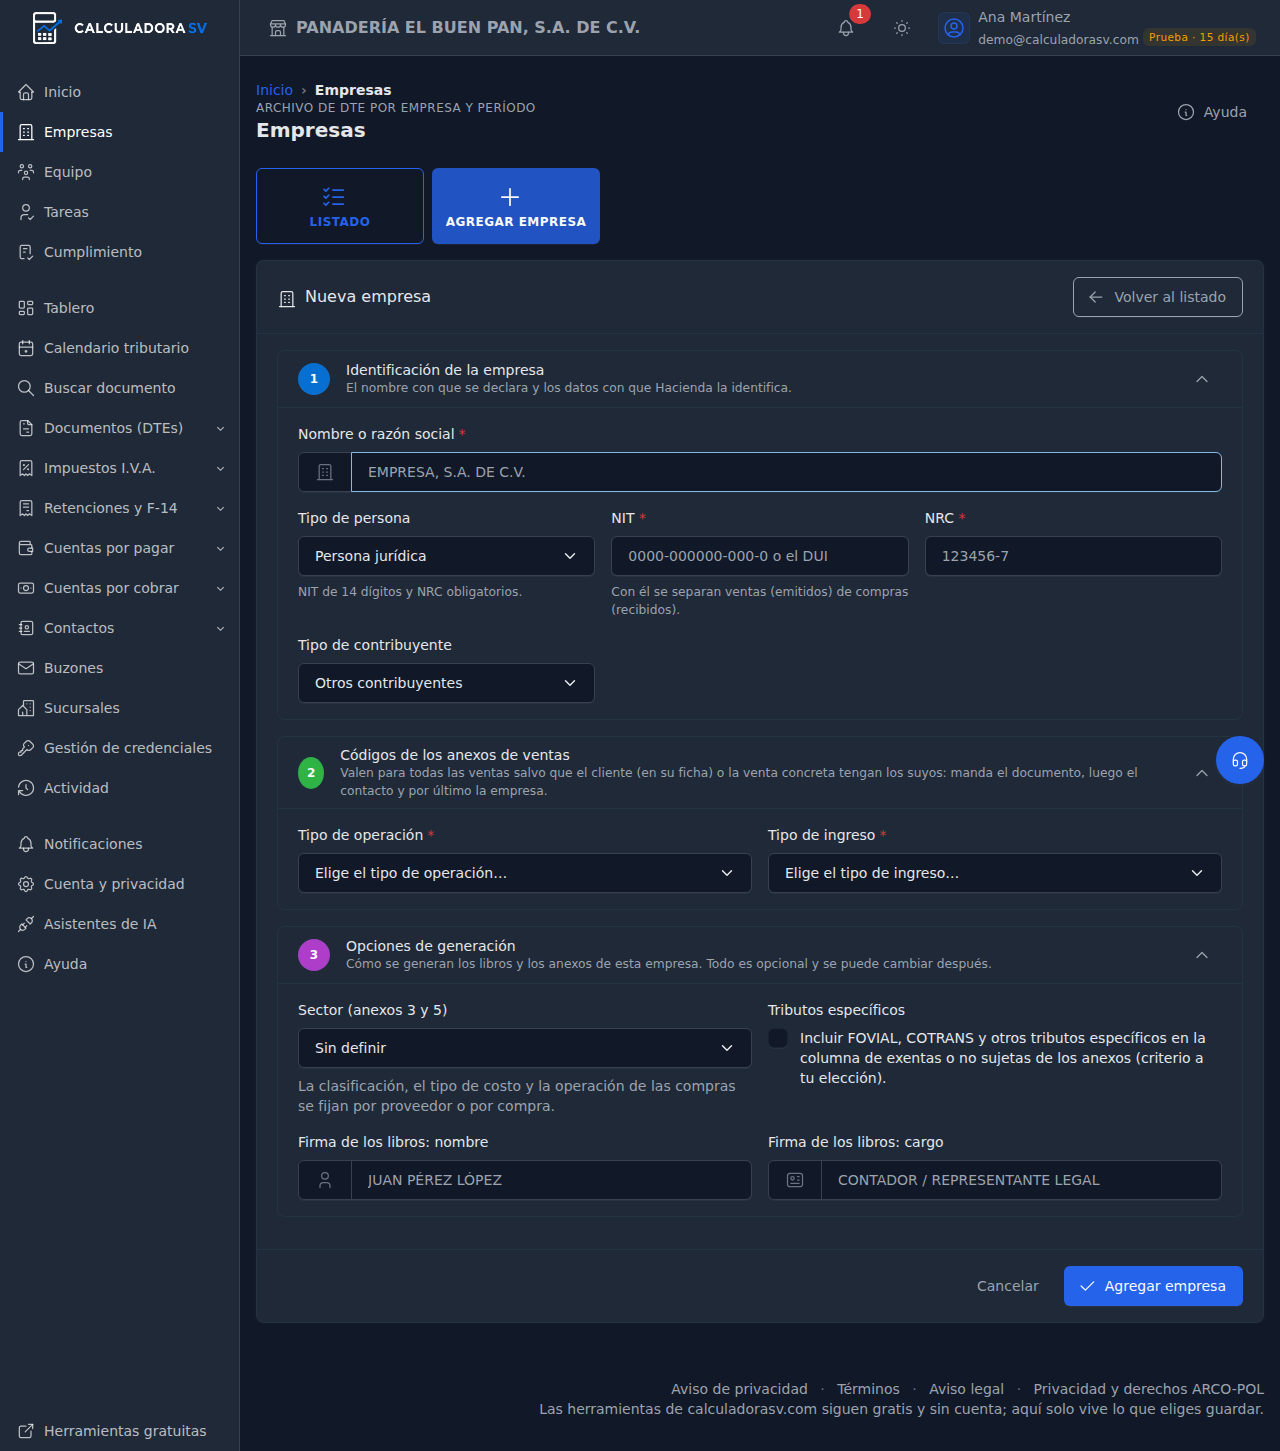Open the Sector (anexos 3 y 5) dropdown

click(525, 1048)
